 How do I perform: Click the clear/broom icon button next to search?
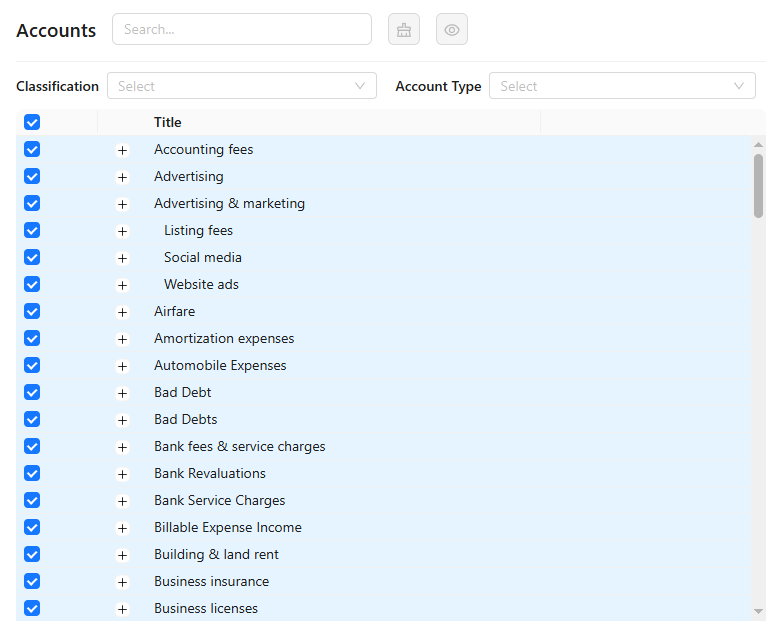[404, 30]
